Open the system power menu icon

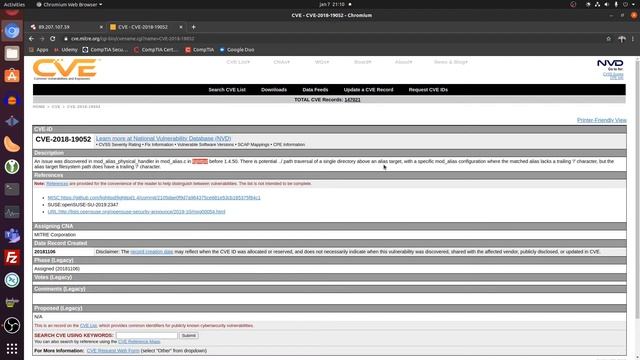point(625,4)
